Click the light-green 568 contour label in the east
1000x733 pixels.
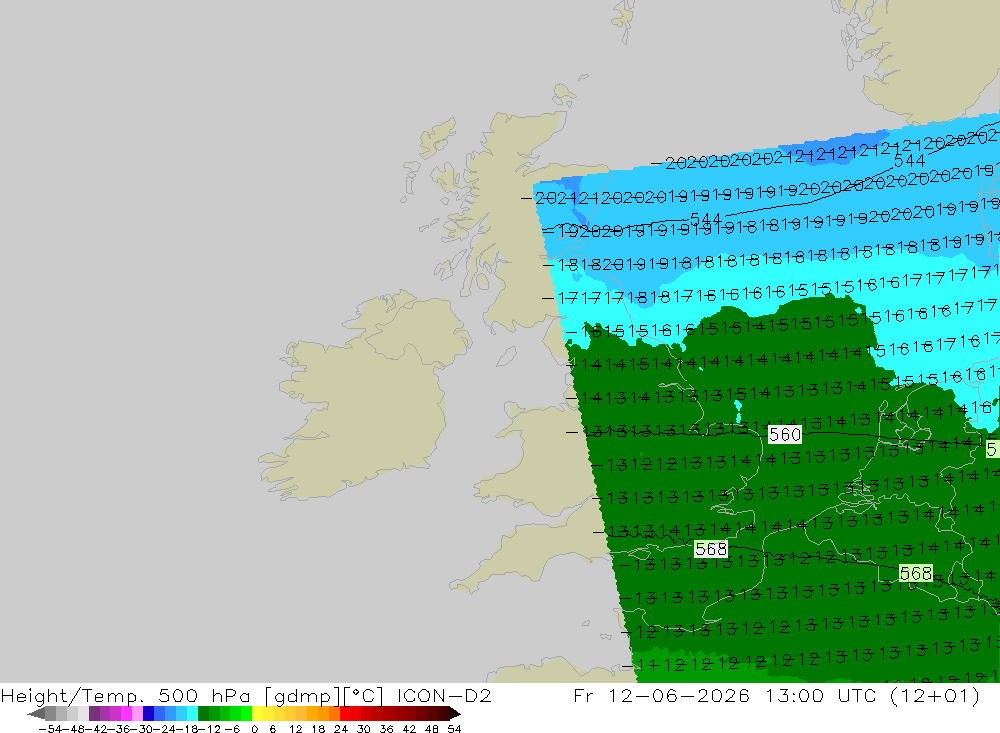pyautogui.click(x=915, y=573)
